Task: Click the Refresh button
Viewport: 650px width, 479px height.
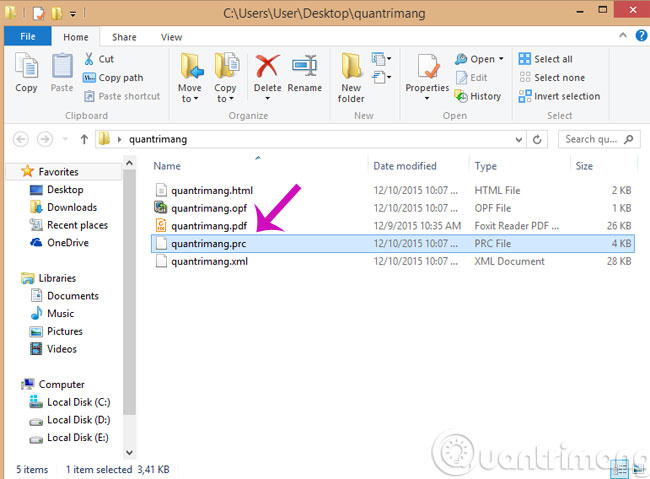Action: 537,139
